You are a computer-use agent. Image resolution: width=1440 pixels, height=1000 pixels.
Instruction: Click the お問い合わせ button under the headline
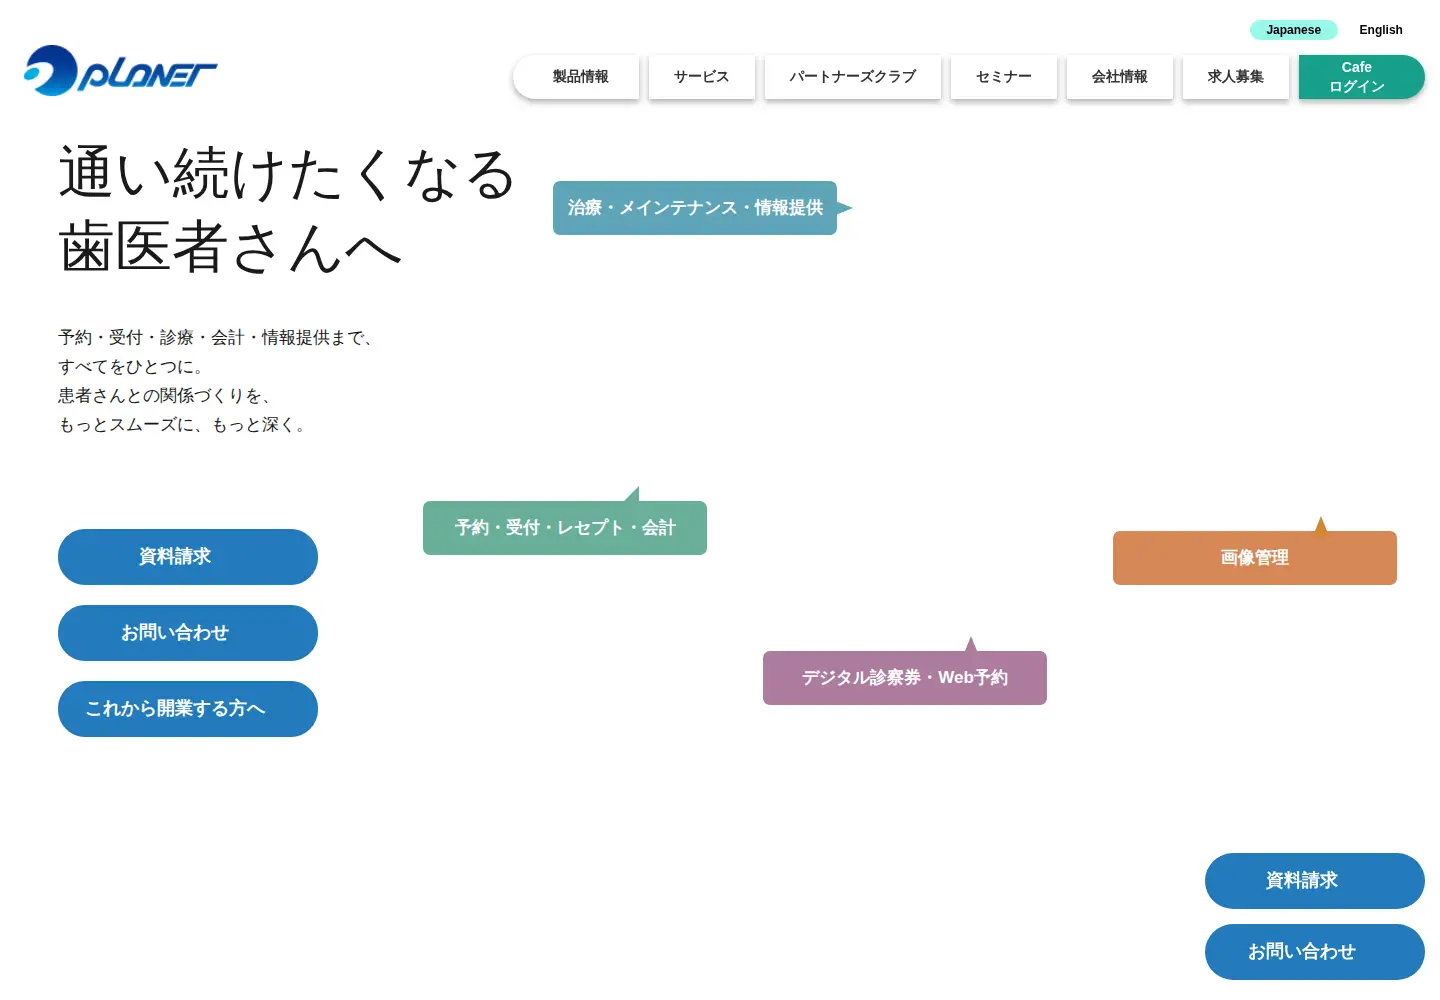(x=188, y=633)
